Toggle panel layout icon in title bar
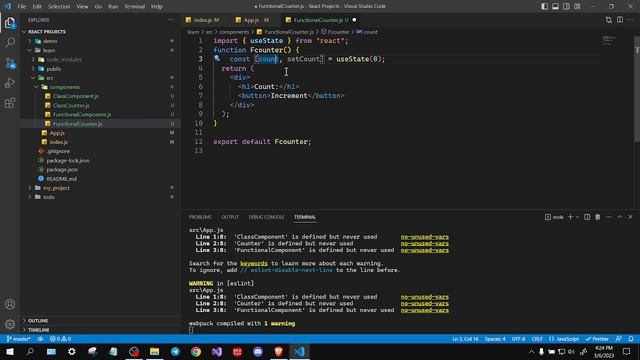640x360 pixels. point(556,6)
